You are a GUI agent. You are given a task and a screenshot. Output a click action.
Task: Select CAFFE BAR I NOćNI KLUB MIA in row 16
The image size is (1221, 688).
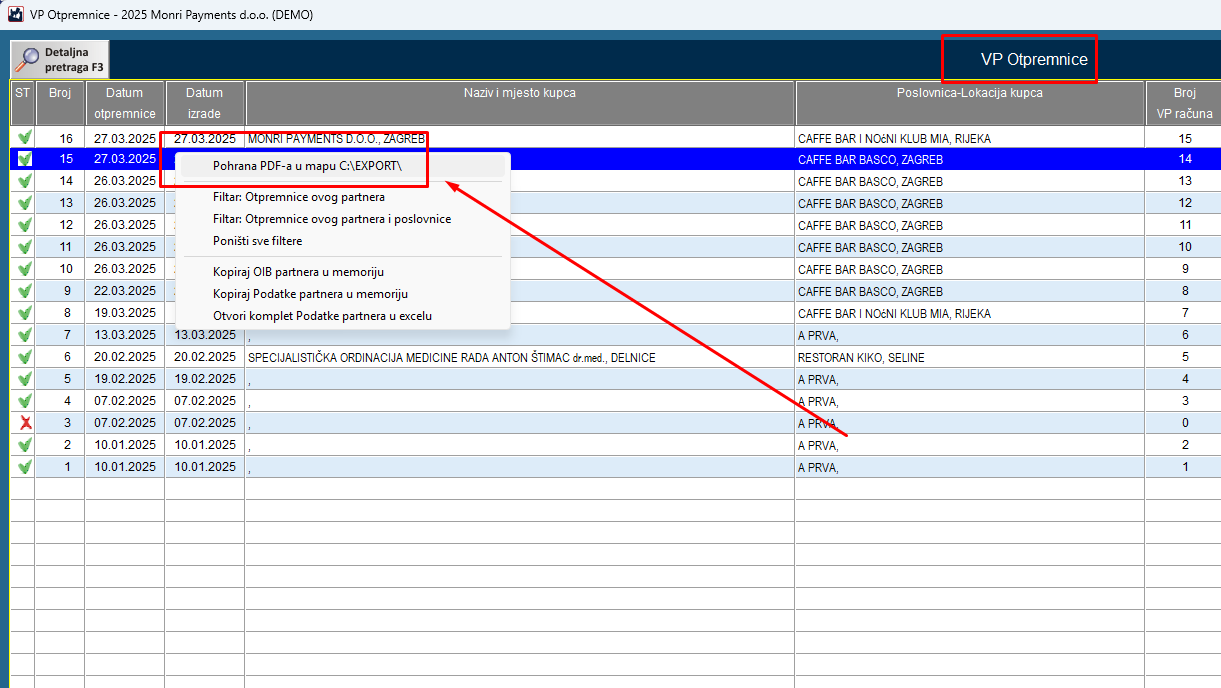pyautogui.click(x=970, y=138)
